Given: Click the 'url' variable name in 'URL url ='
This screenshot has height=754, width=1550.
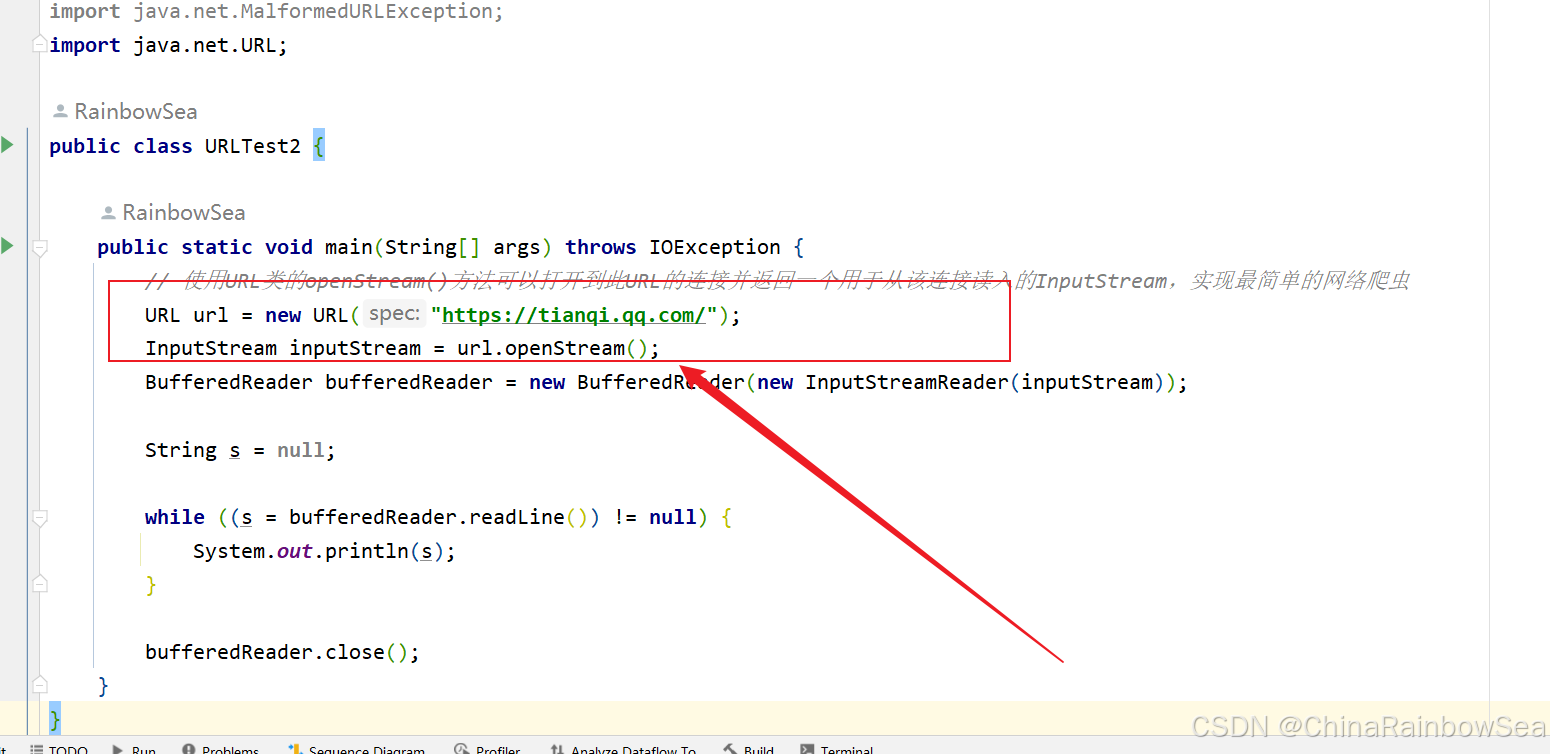Looking at the screenshot, I should 211,315.
